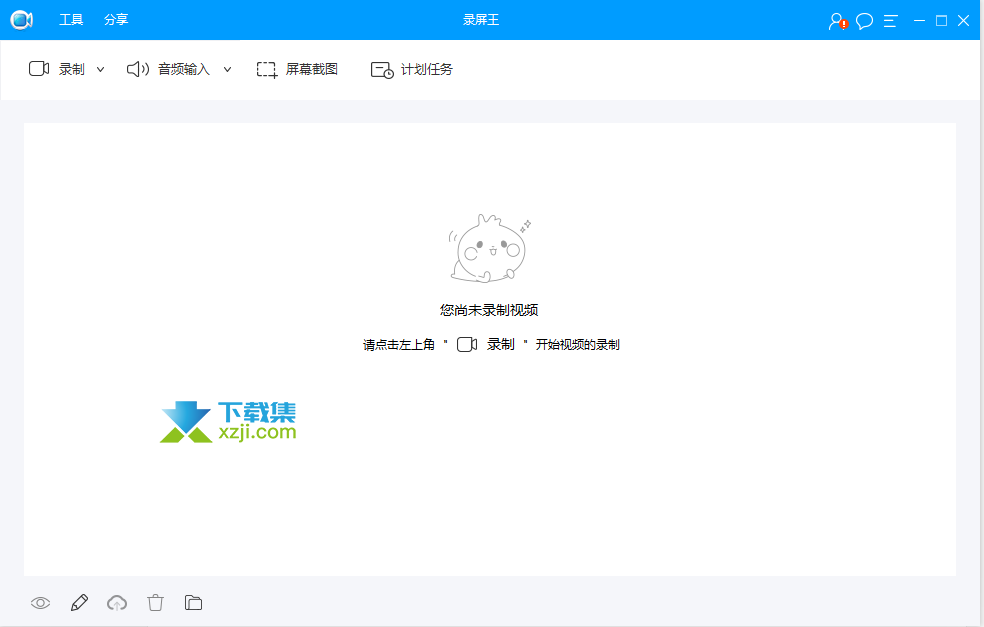Expand the 录制 dropdown arrow
This screenshot has height=627, width=984.
tap(100, 70)
